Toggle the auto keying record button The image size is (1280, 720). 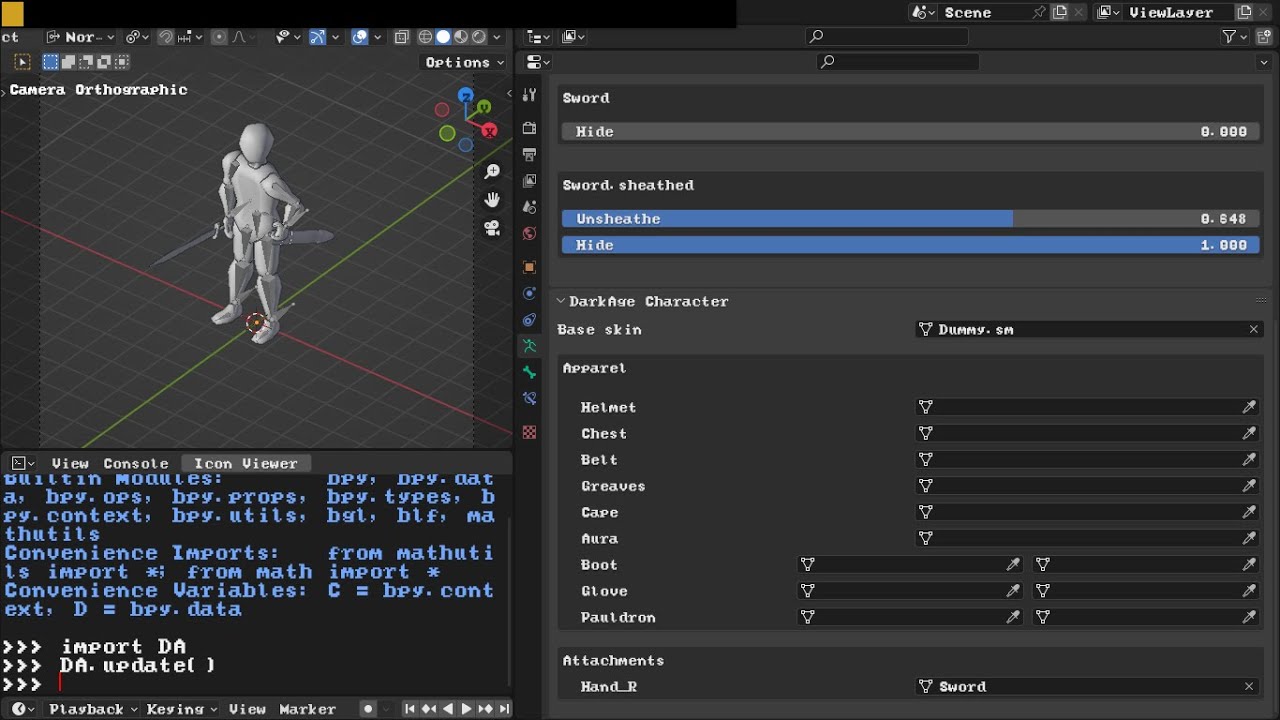368,709
